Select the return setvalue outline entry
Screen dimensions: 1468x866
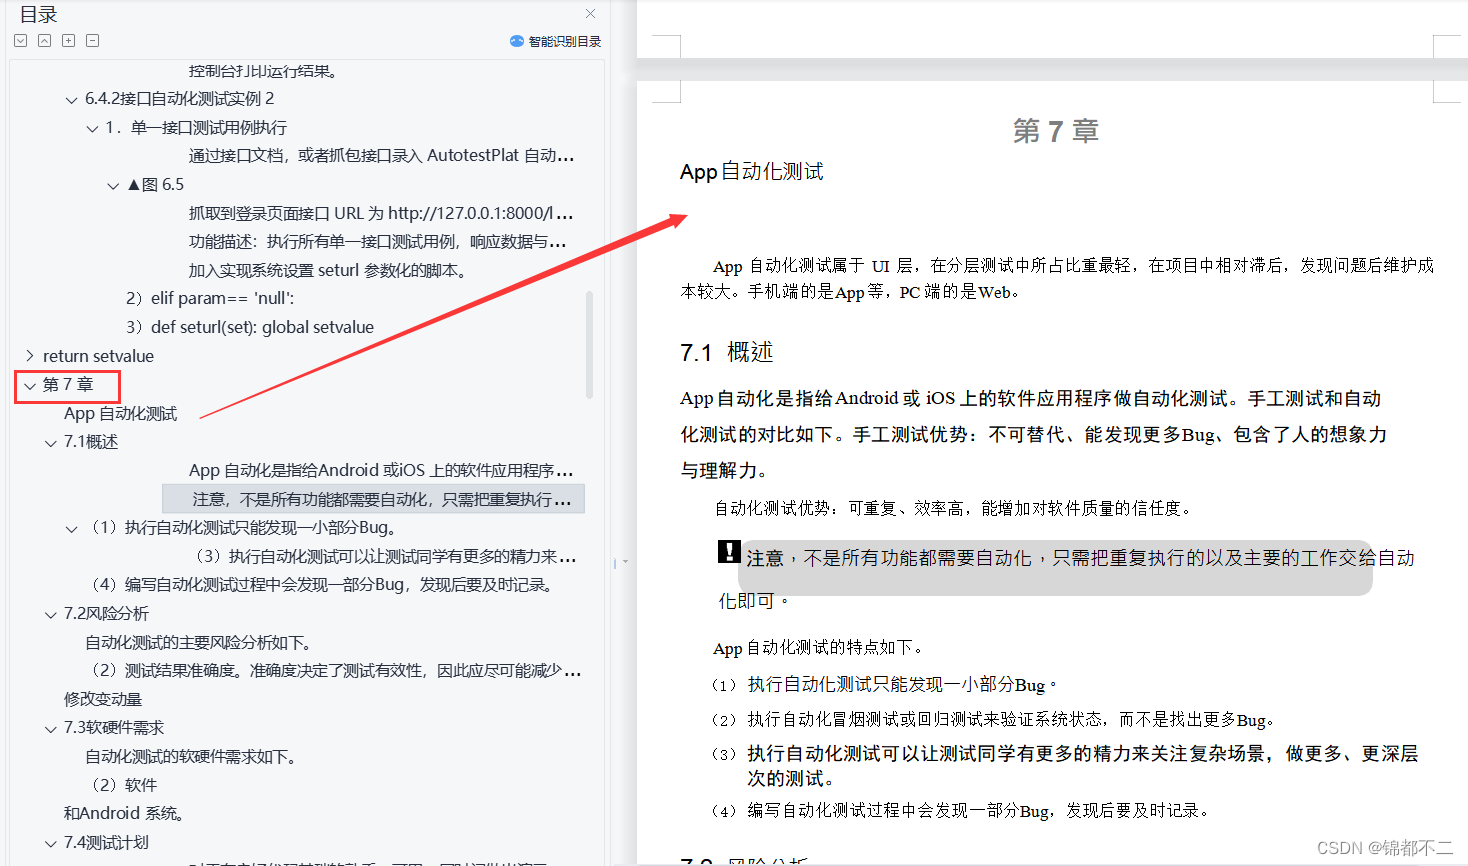coord(98,356)
